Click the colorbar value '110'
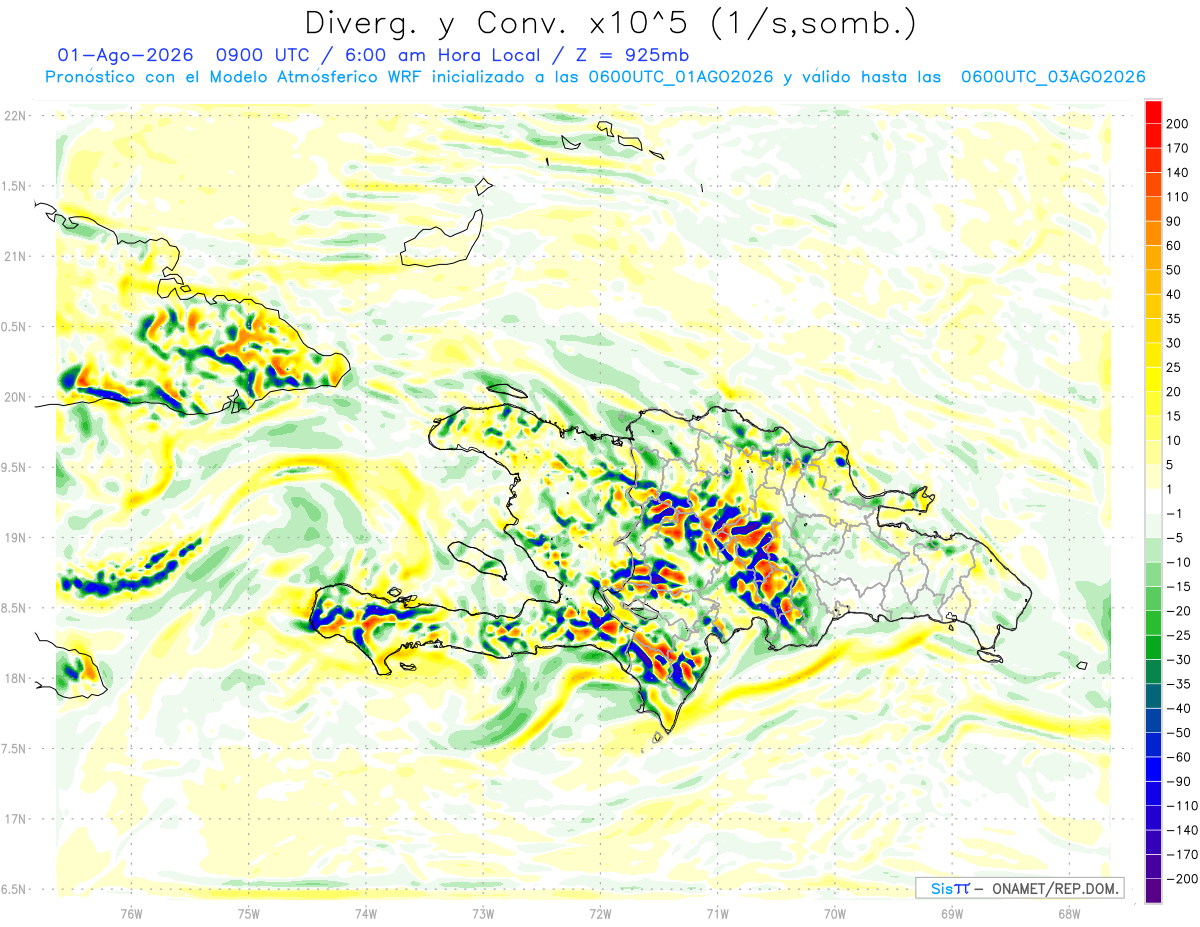1200x927 pixels. [x=1178, y=197]
